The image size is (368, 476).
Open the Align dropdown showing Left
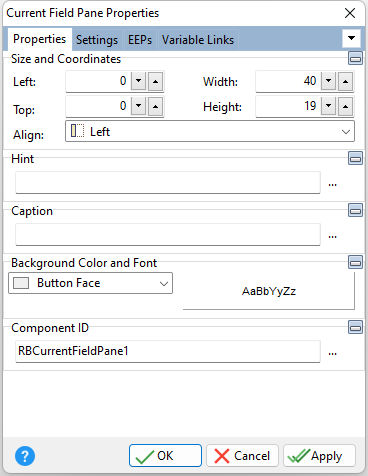210,132
